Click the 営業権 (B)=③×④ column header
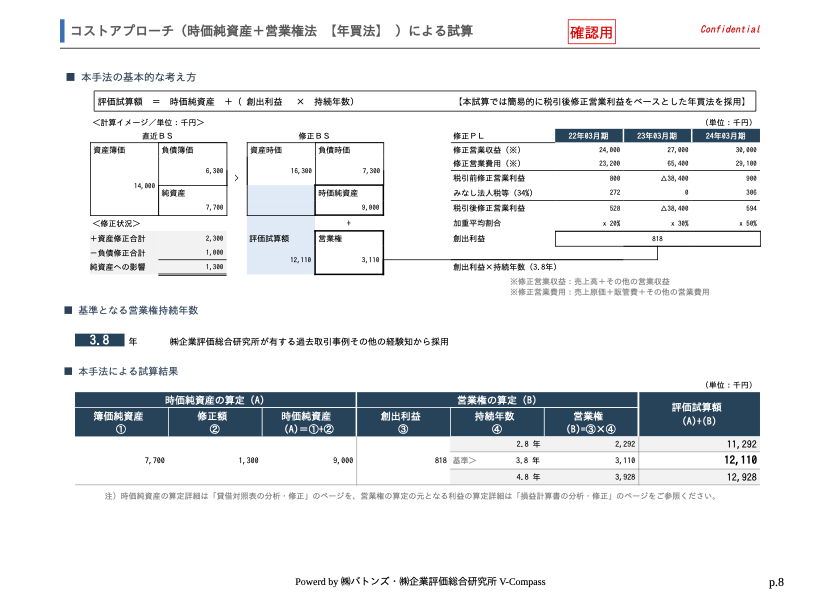 tap(591, 422)
